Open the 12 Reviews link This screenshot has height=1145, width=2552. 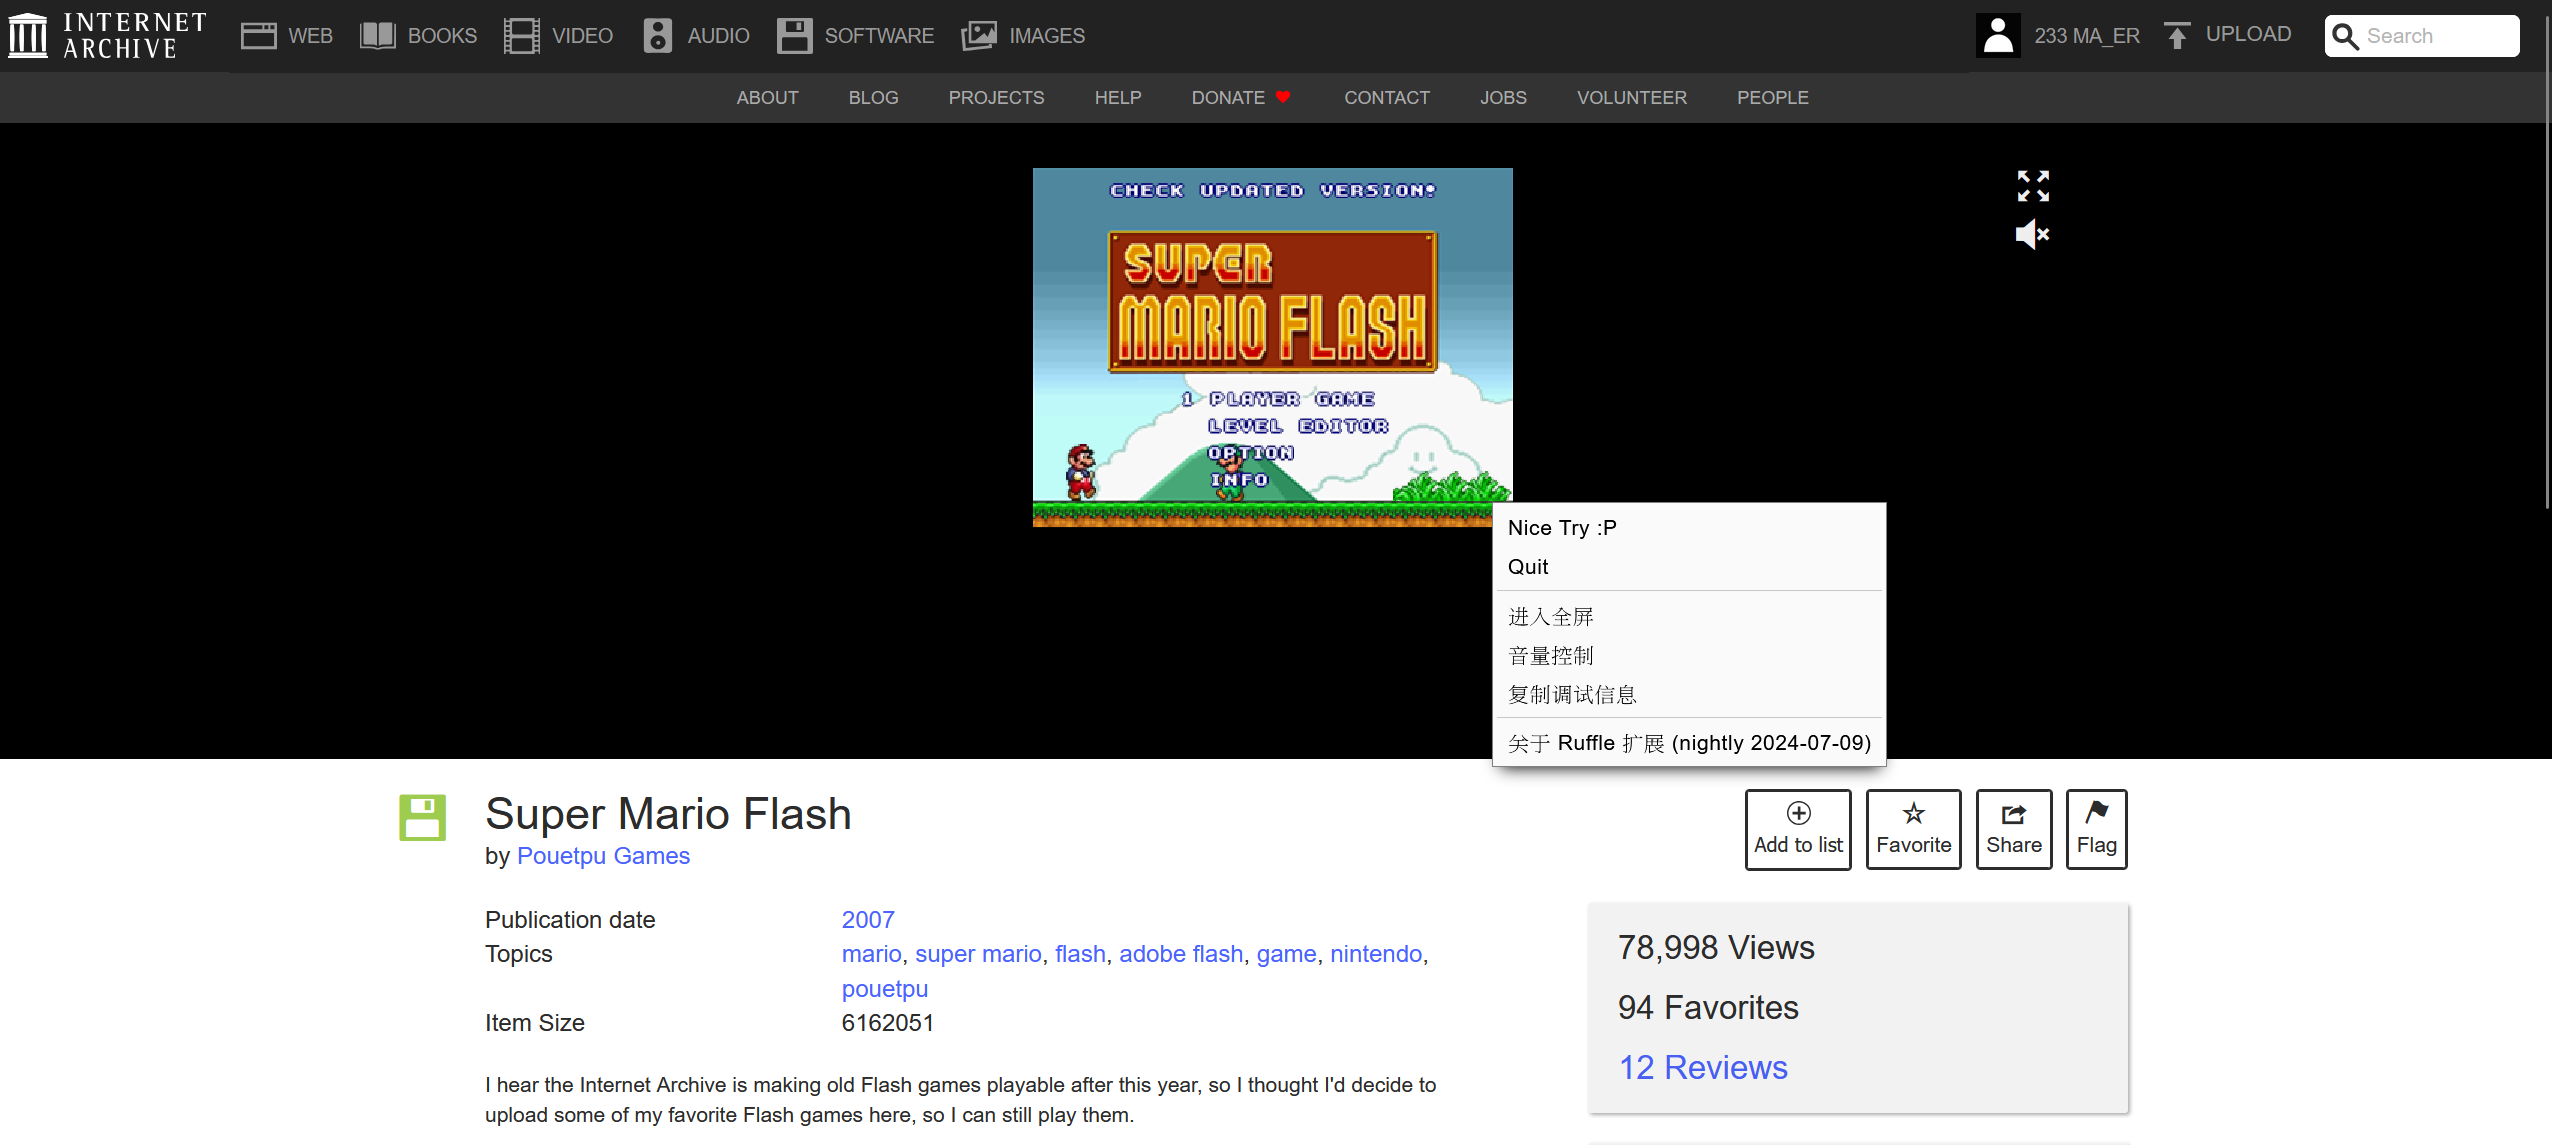click(x=1703, y=1067)
